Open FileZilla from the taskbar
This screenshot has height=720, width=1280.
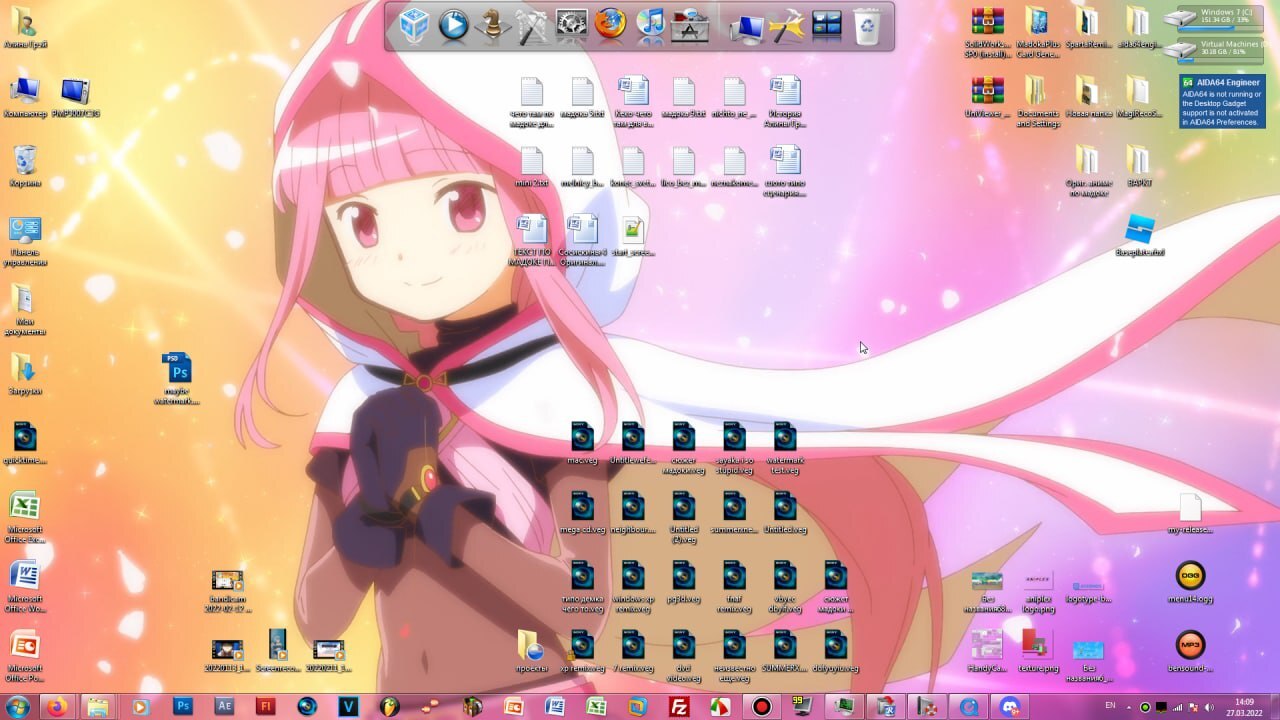(679, 706)
